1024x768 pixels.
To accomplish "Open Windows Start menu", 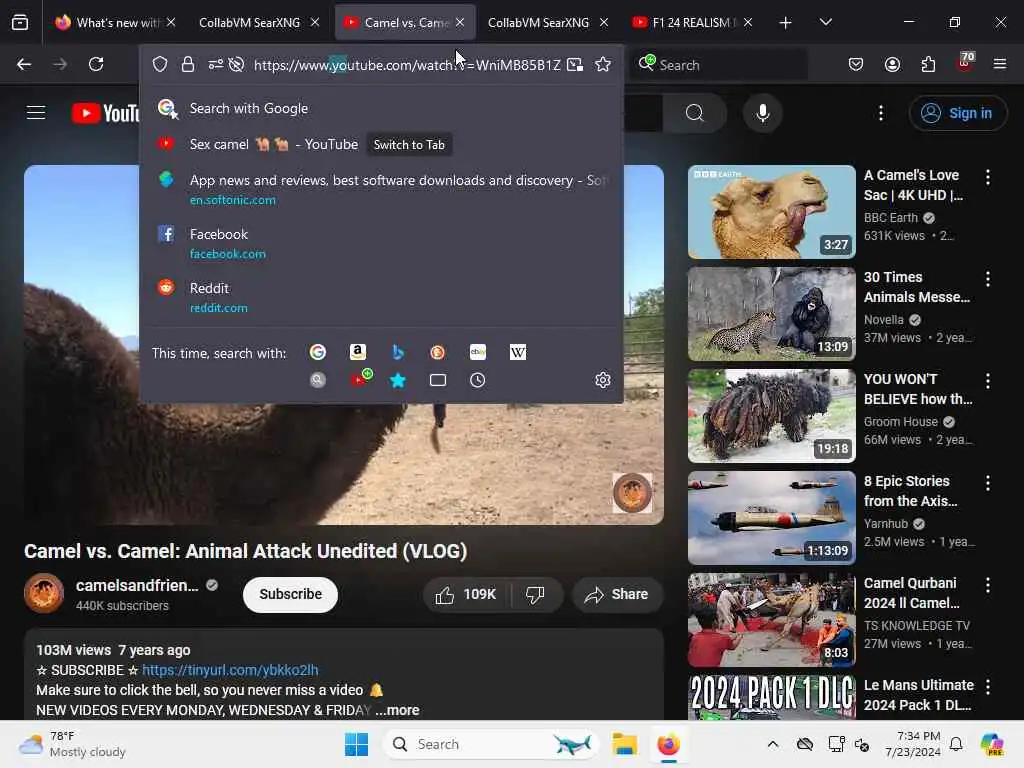I will [357, 744].
